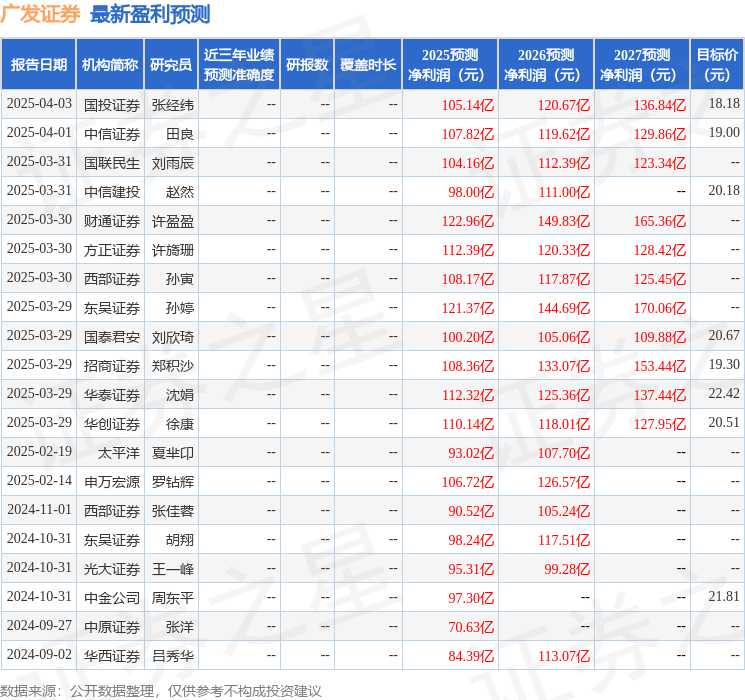
Task: Select analyst 孙婷
Action: (x=180, y=308)
